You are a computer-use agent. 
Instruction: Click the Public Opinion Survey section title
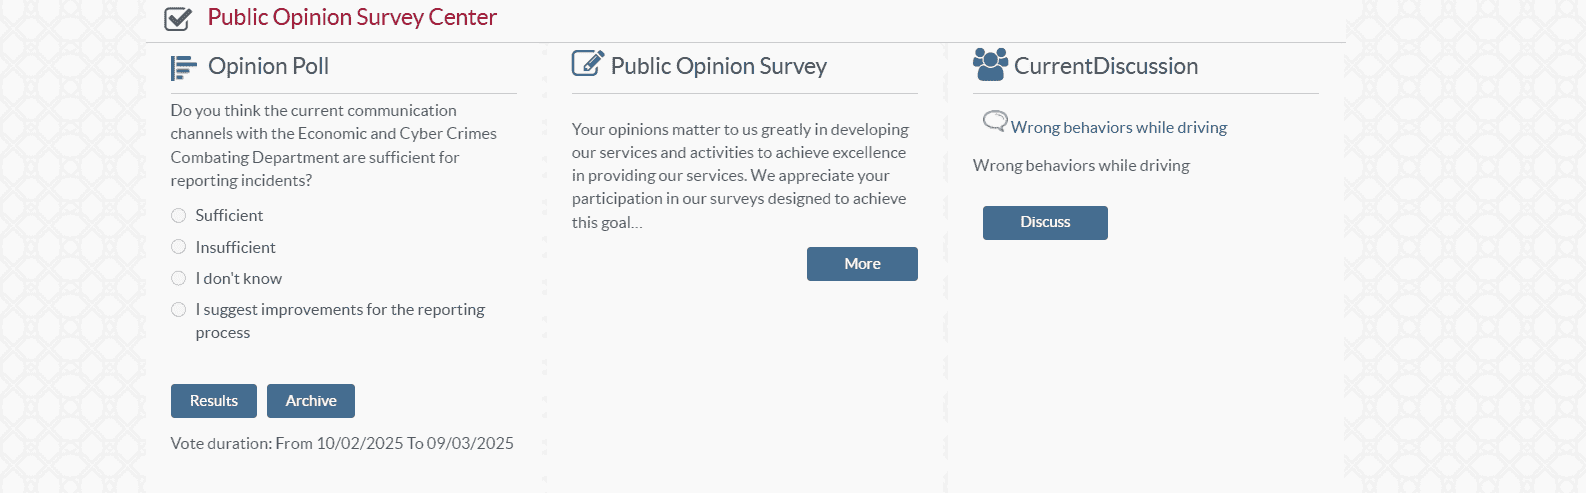[x=718, y=67]
